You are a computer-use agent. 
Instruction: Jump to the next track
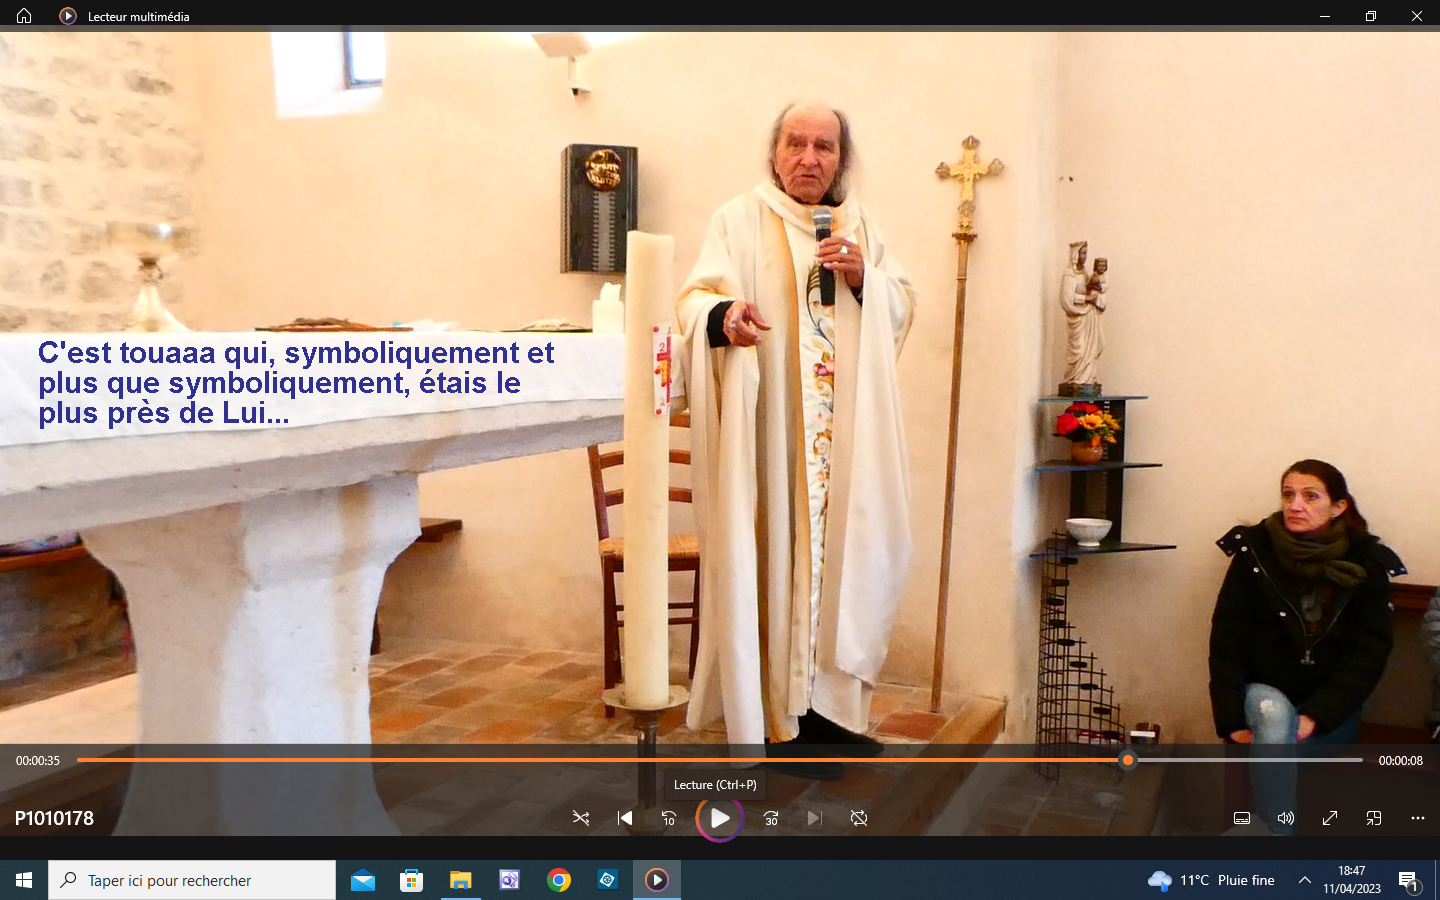(815, 818)
